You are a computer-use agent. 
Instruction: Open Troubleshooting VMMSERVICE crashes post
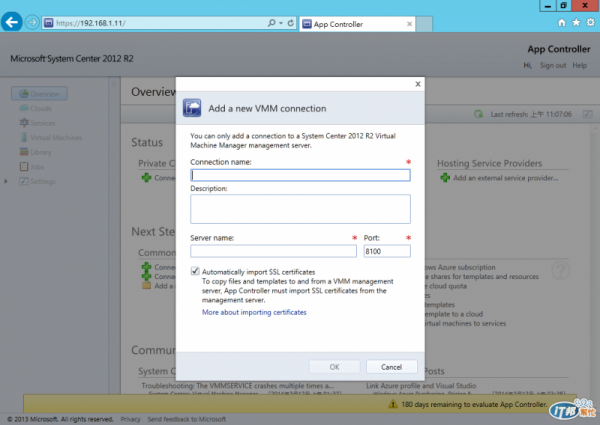click(x=237, y=386)
